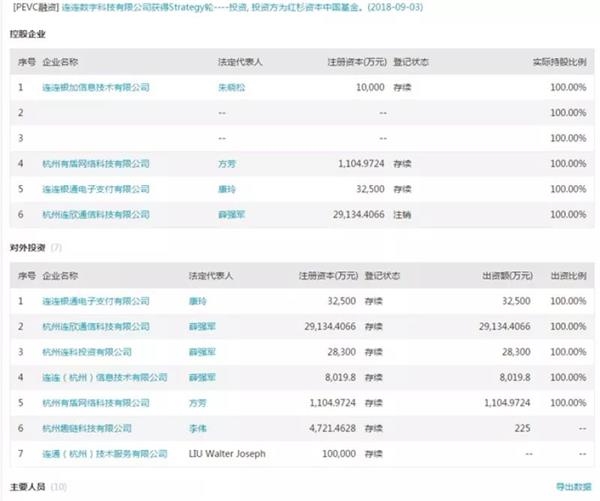Open 连连银加信息技术有限公司 in the 控股企业 table
Screen dimensions: 600x501
pyautogui.click(x=96, y=87)
